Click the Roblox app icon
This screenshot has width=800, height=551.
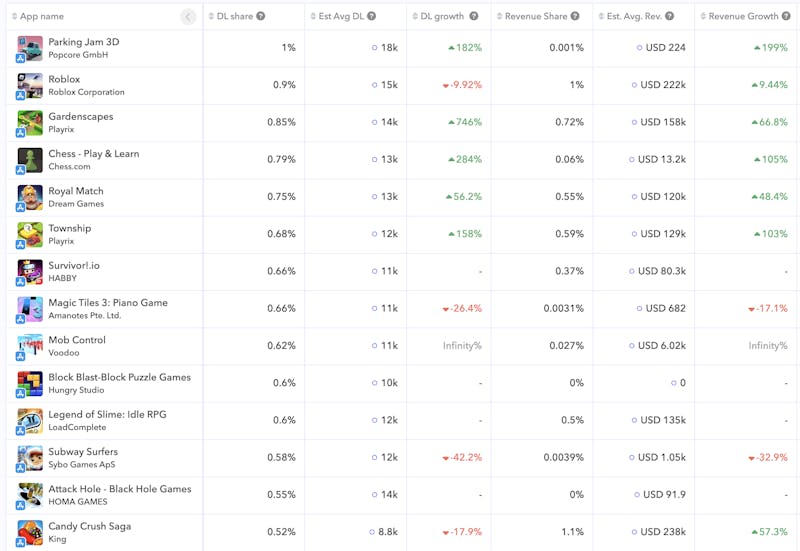[30, 85]
